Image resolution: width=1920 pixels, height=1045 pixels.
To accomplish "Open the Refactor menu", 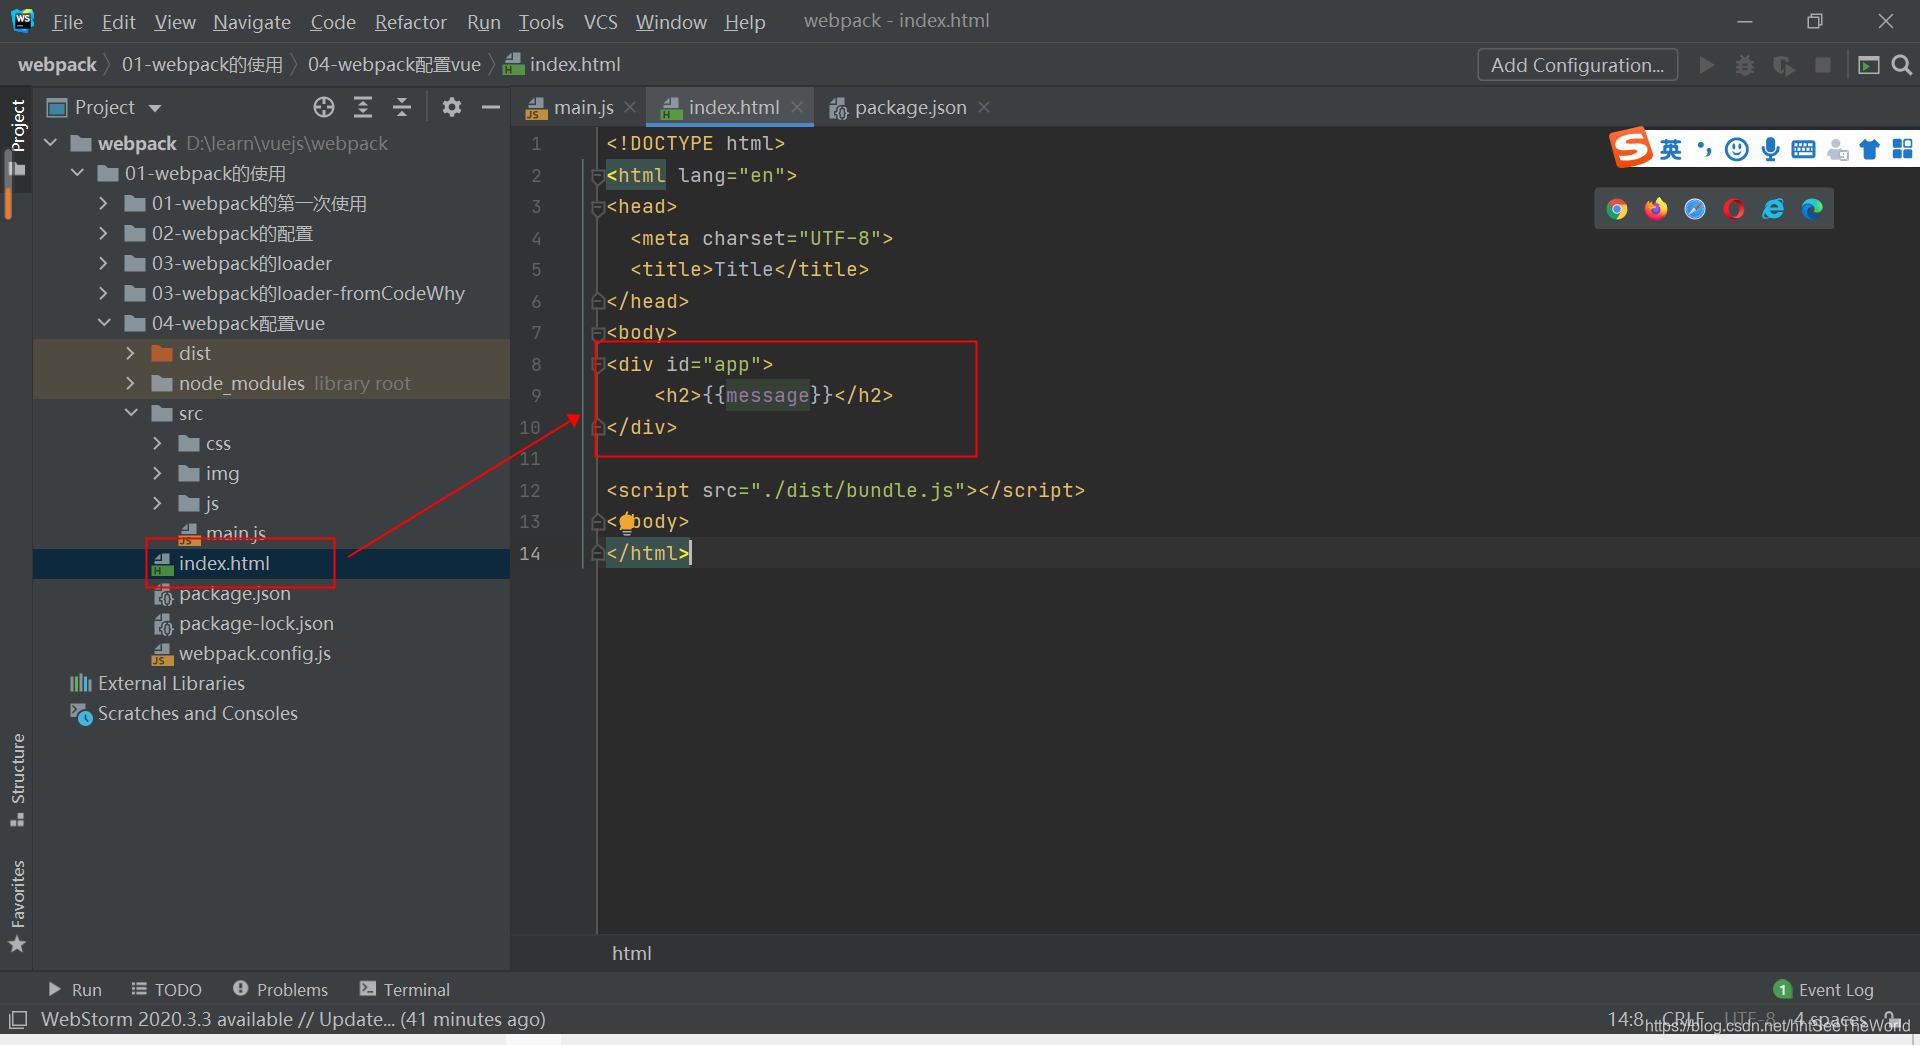I will click(410, 22).
